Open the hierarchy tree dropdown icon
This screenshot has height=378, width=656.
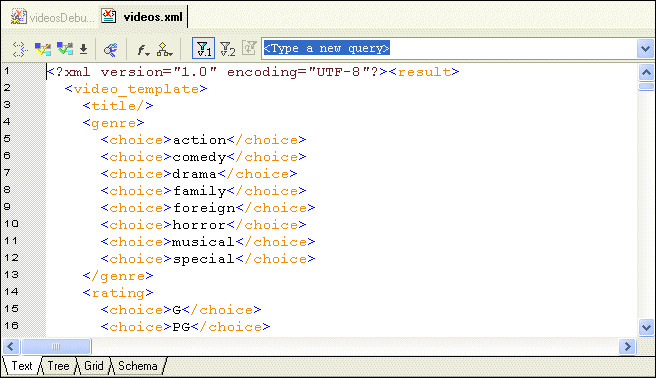164,50
